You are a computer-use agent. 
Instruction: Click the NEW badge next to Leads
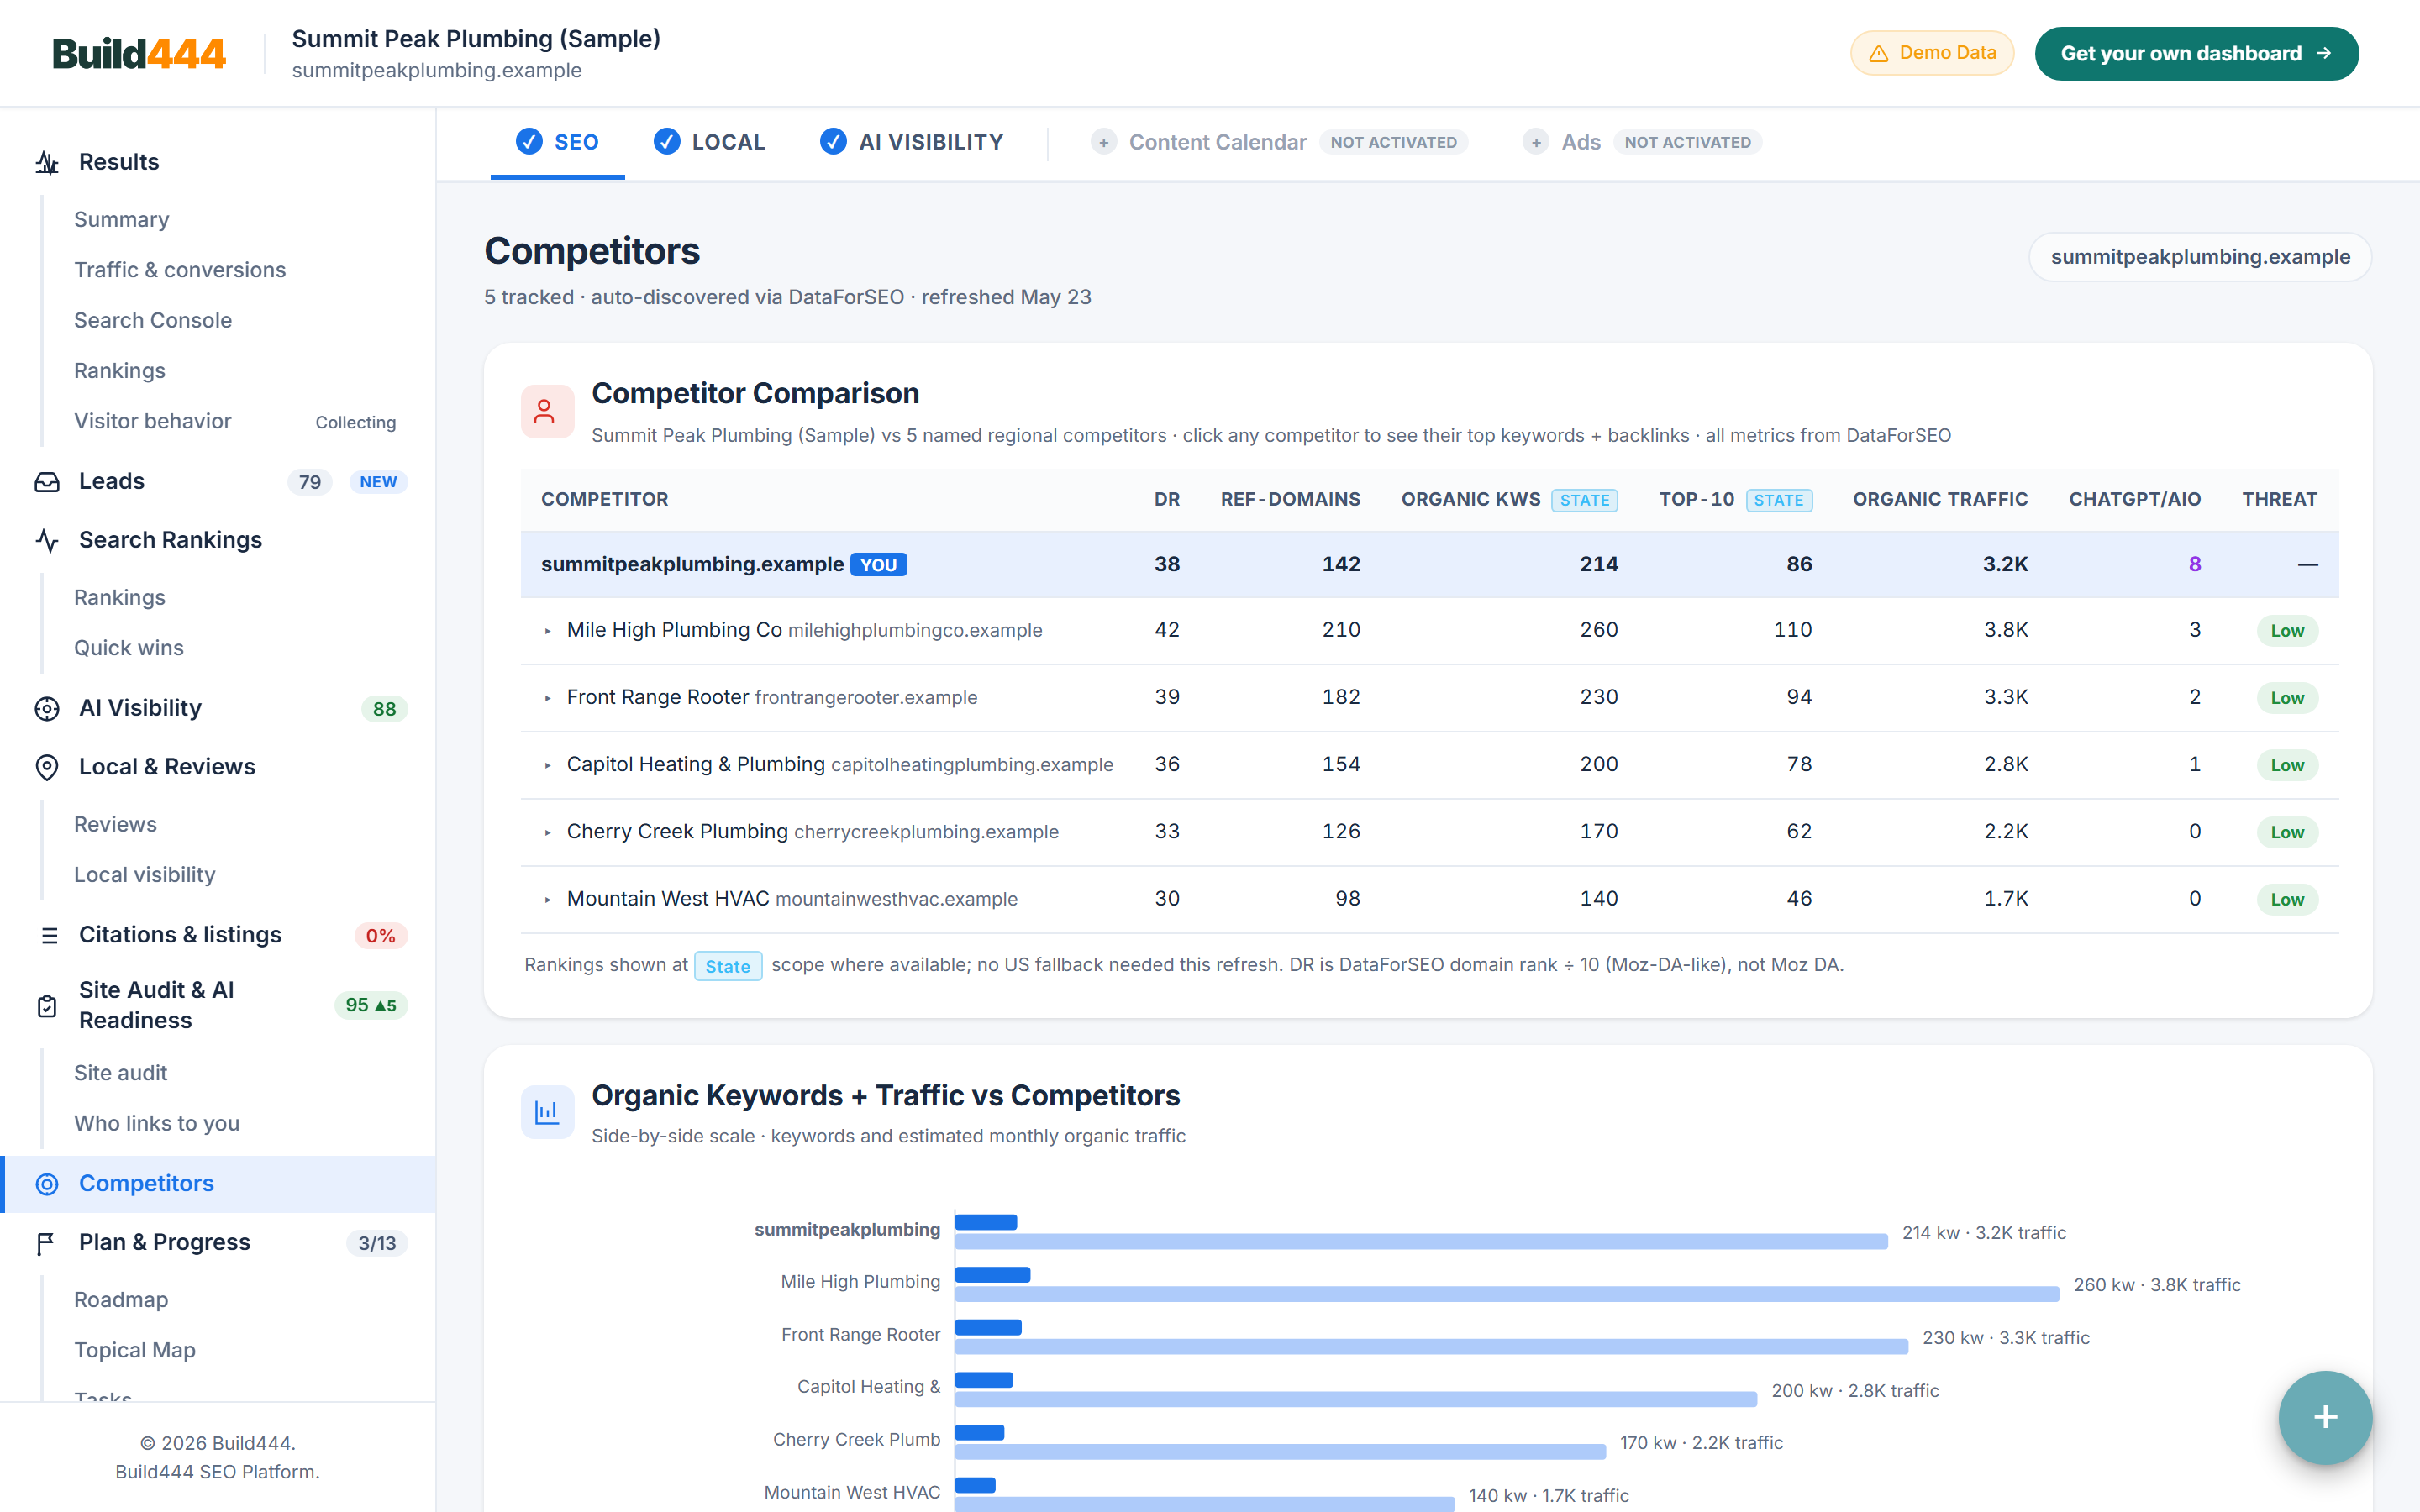[379, 482]
